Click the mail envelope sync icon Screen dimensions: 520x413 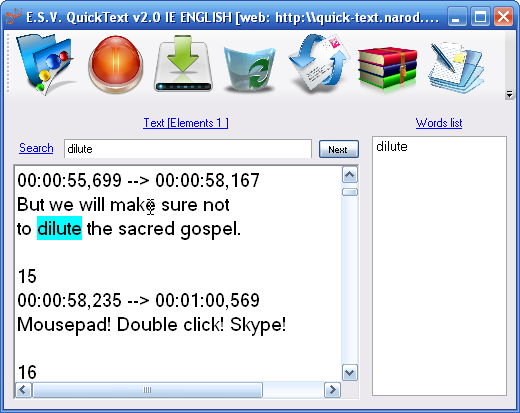coord(318,63)
